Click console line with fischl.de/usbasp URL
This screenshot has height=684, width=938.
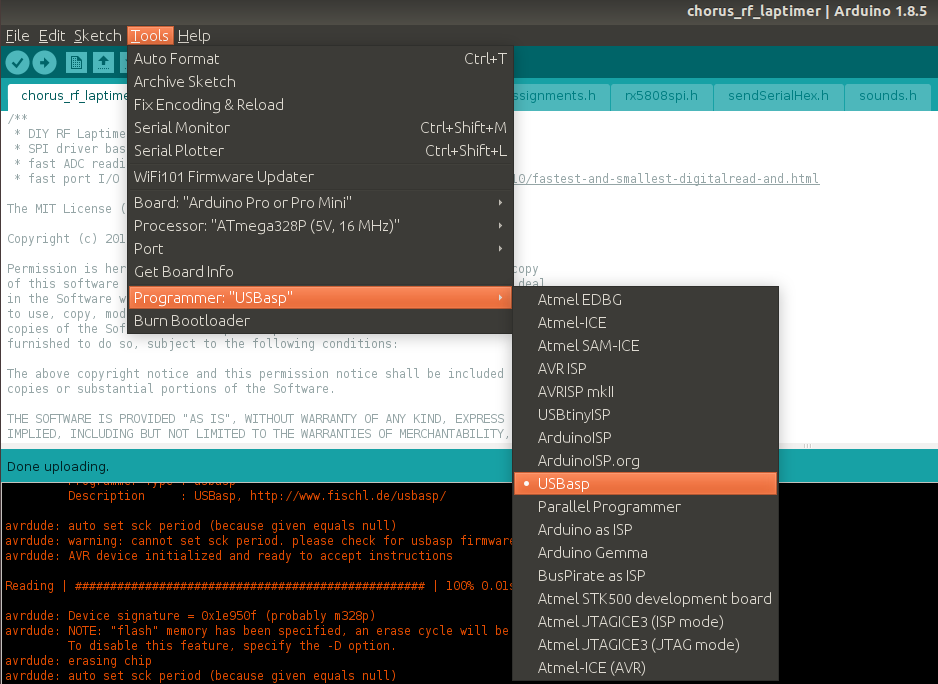(x=257, y=496)
